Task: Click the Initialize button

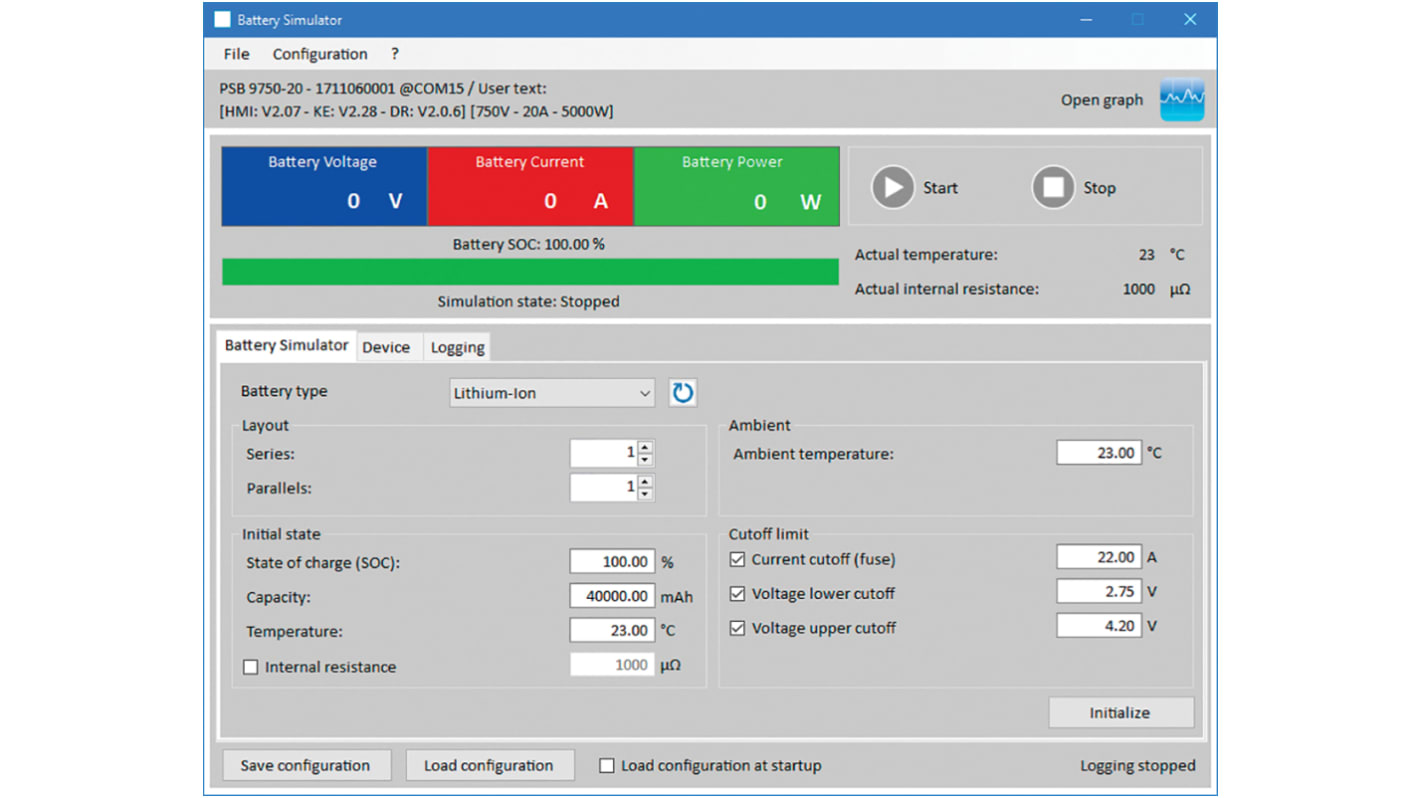Action: coord(1121,713)
